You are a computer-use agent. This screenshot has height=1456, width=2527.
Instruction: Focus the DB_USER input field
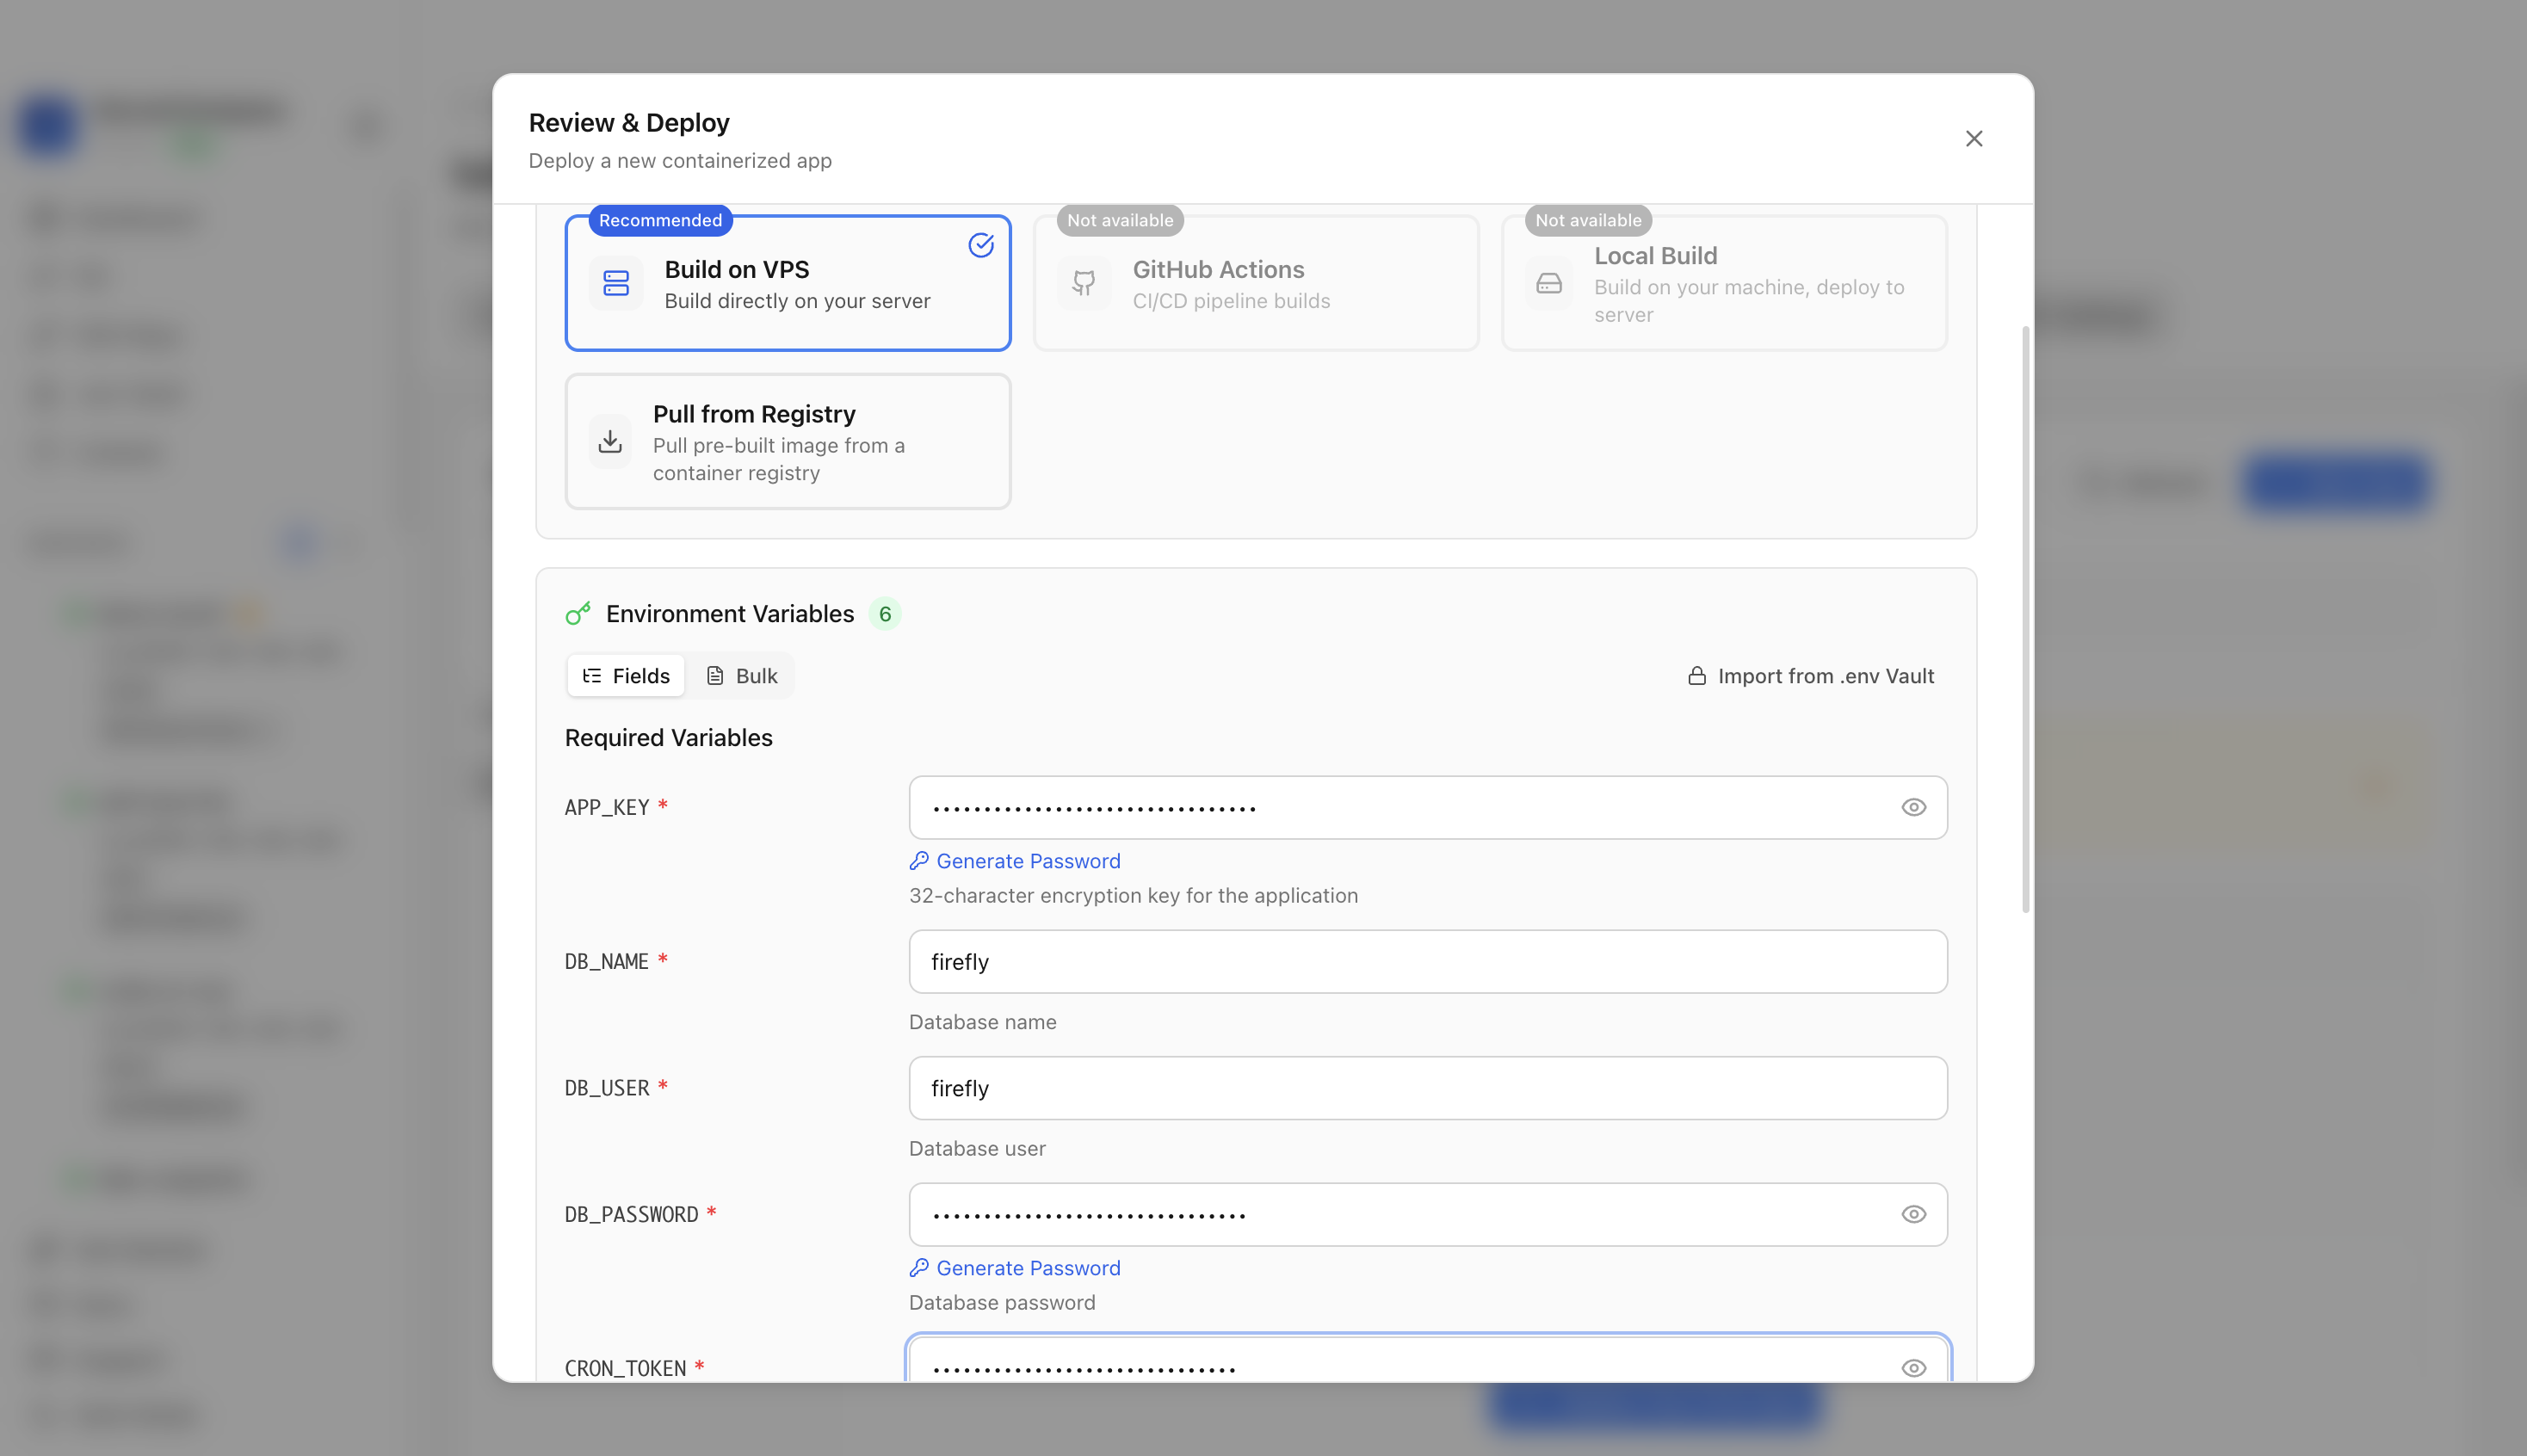point(1427,1088)
